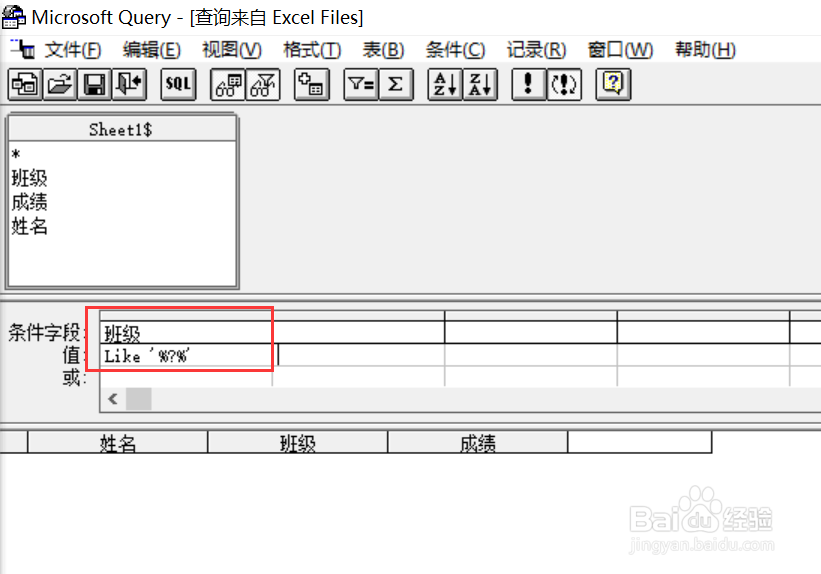821x574 pixels.
Task: Toggle the Show/Hide Criteria icon
Action: point(263,84)
